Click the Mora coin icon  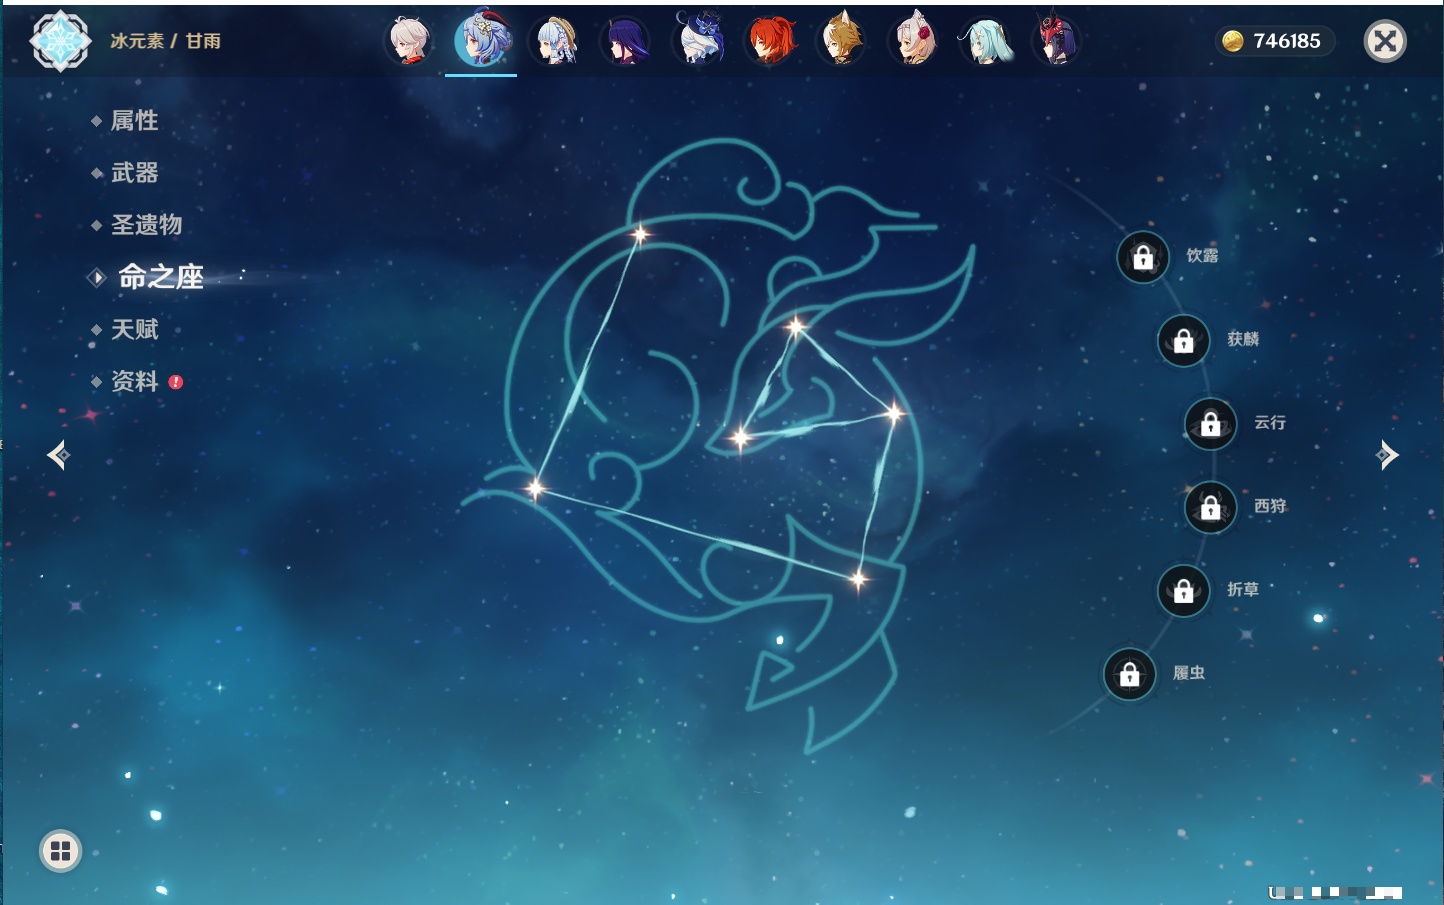1232,41
